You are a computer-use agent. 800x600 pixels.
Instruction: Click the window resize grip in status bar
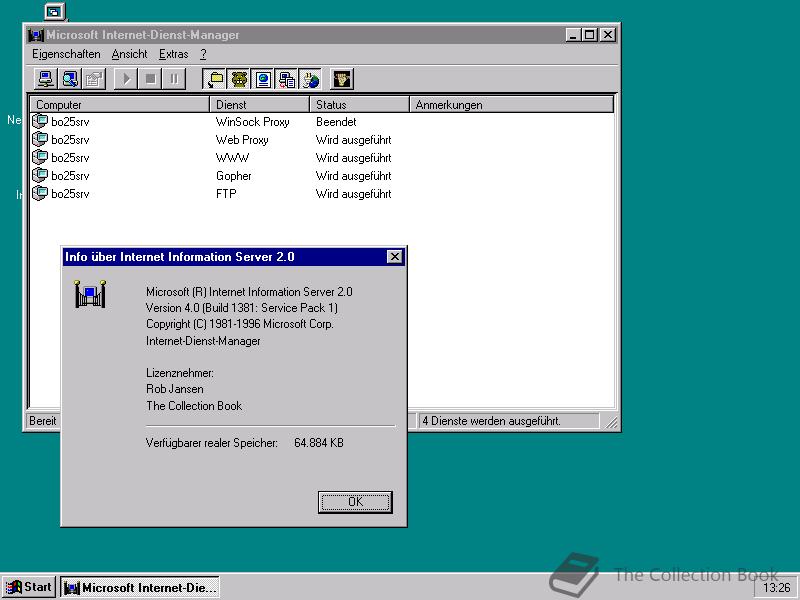coord(611,422)
